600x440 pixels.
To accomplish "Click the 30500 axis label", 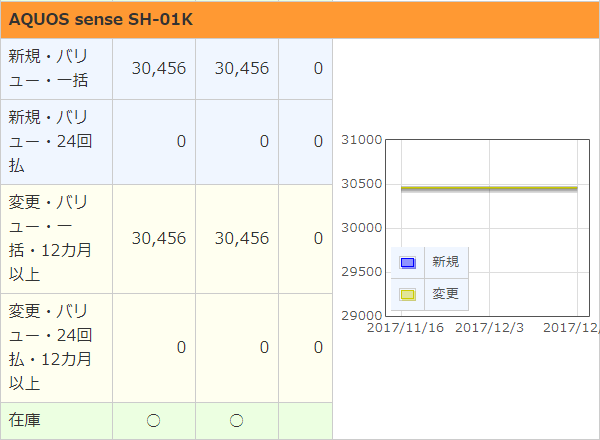I will point(362,184).
